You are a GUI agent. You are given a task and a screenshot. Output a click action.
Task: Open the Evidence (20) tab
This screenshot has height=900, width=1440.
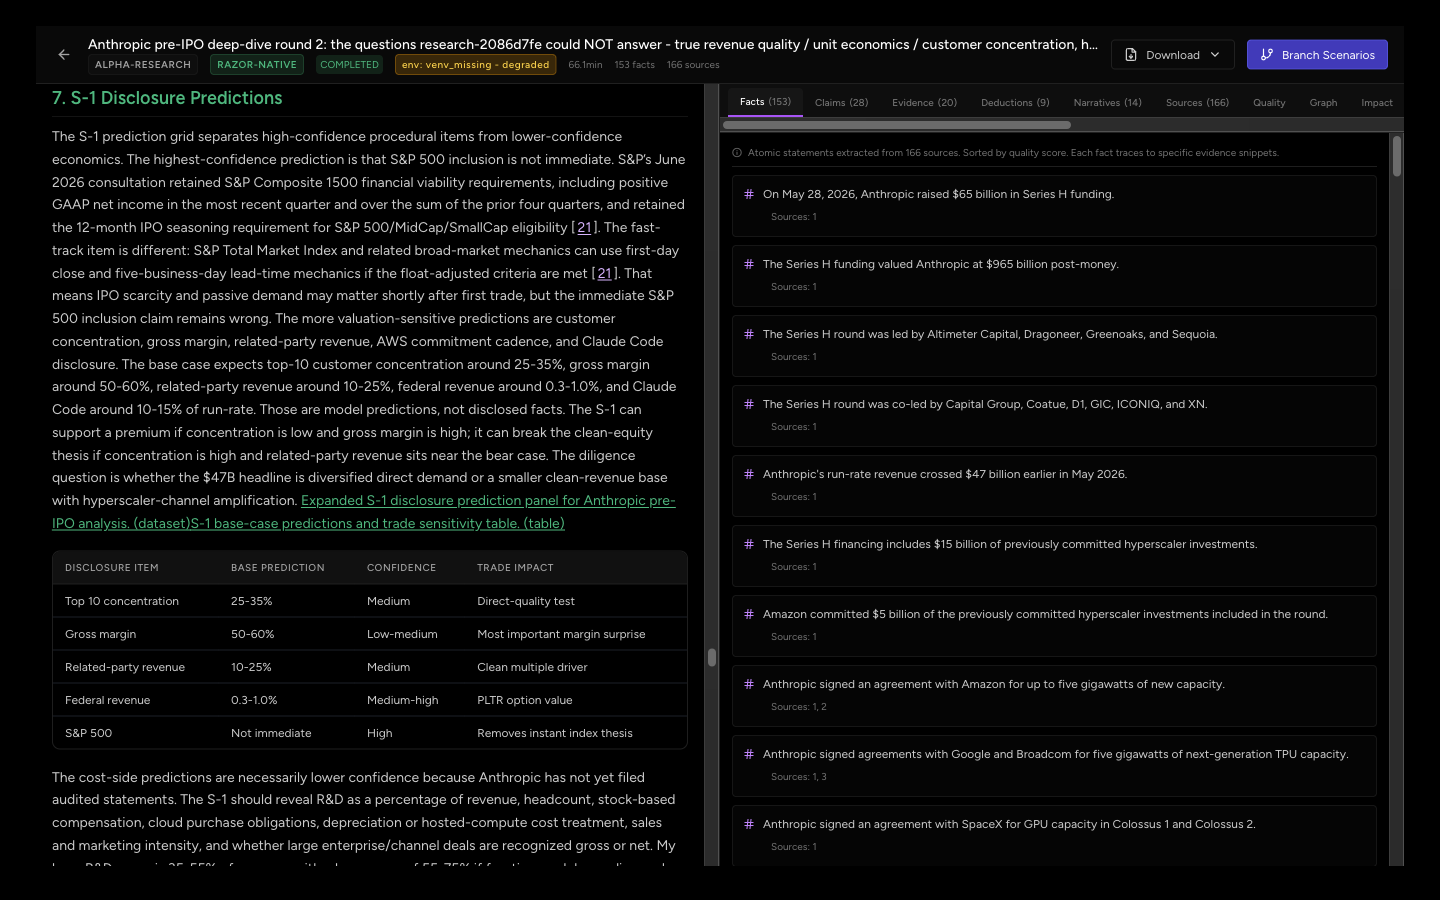924,103
